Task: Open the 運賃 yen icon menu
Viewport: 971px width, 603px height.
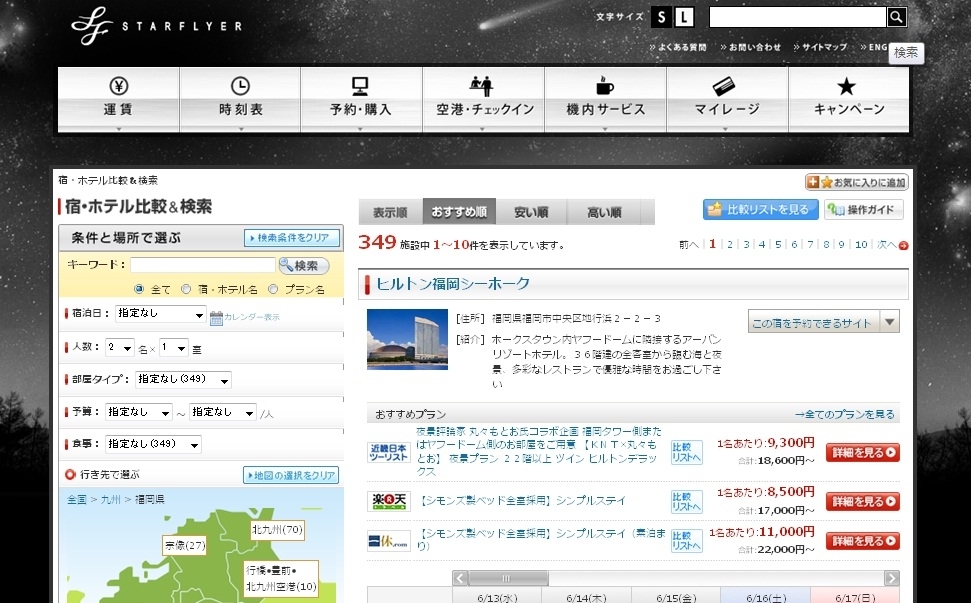Action: (118, 99)
